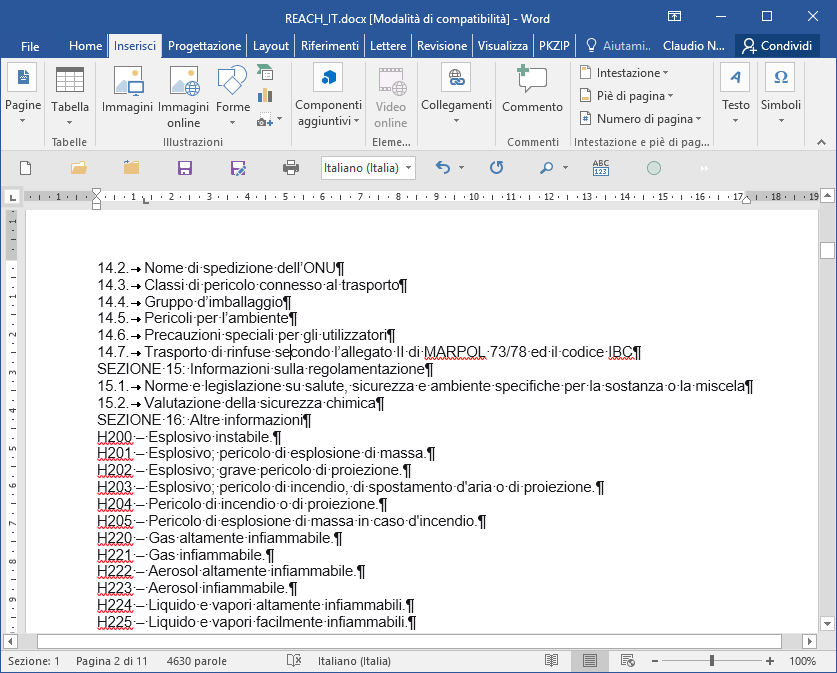Click the print icon in quick toolbar

291,169
